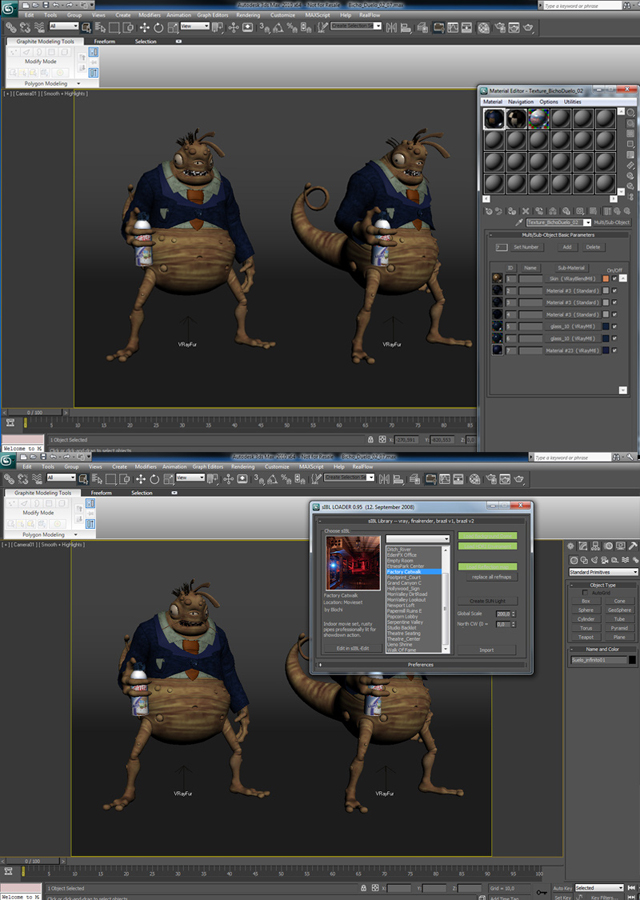Viewport: 640px width, 900px height.
Task: Open Render Setup in top window toolbar
Action: pyautogui.click(x=499, y=27)
